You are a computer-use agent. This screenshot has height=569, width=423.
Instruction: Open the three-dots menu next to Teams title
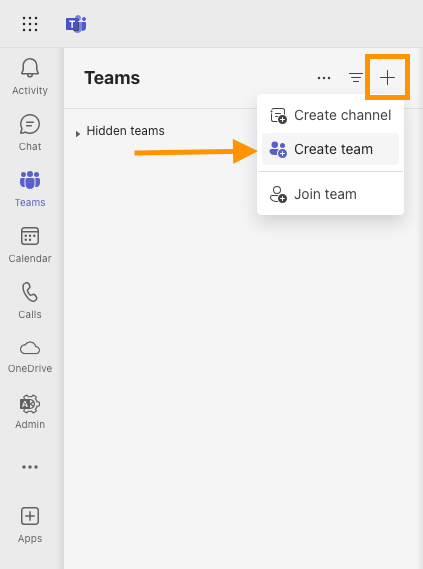tap(324, 78)
